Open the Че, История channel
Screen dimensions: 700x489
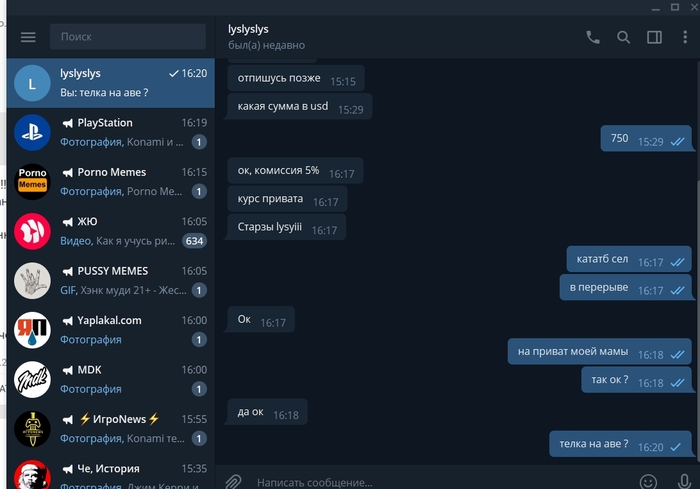111,472
